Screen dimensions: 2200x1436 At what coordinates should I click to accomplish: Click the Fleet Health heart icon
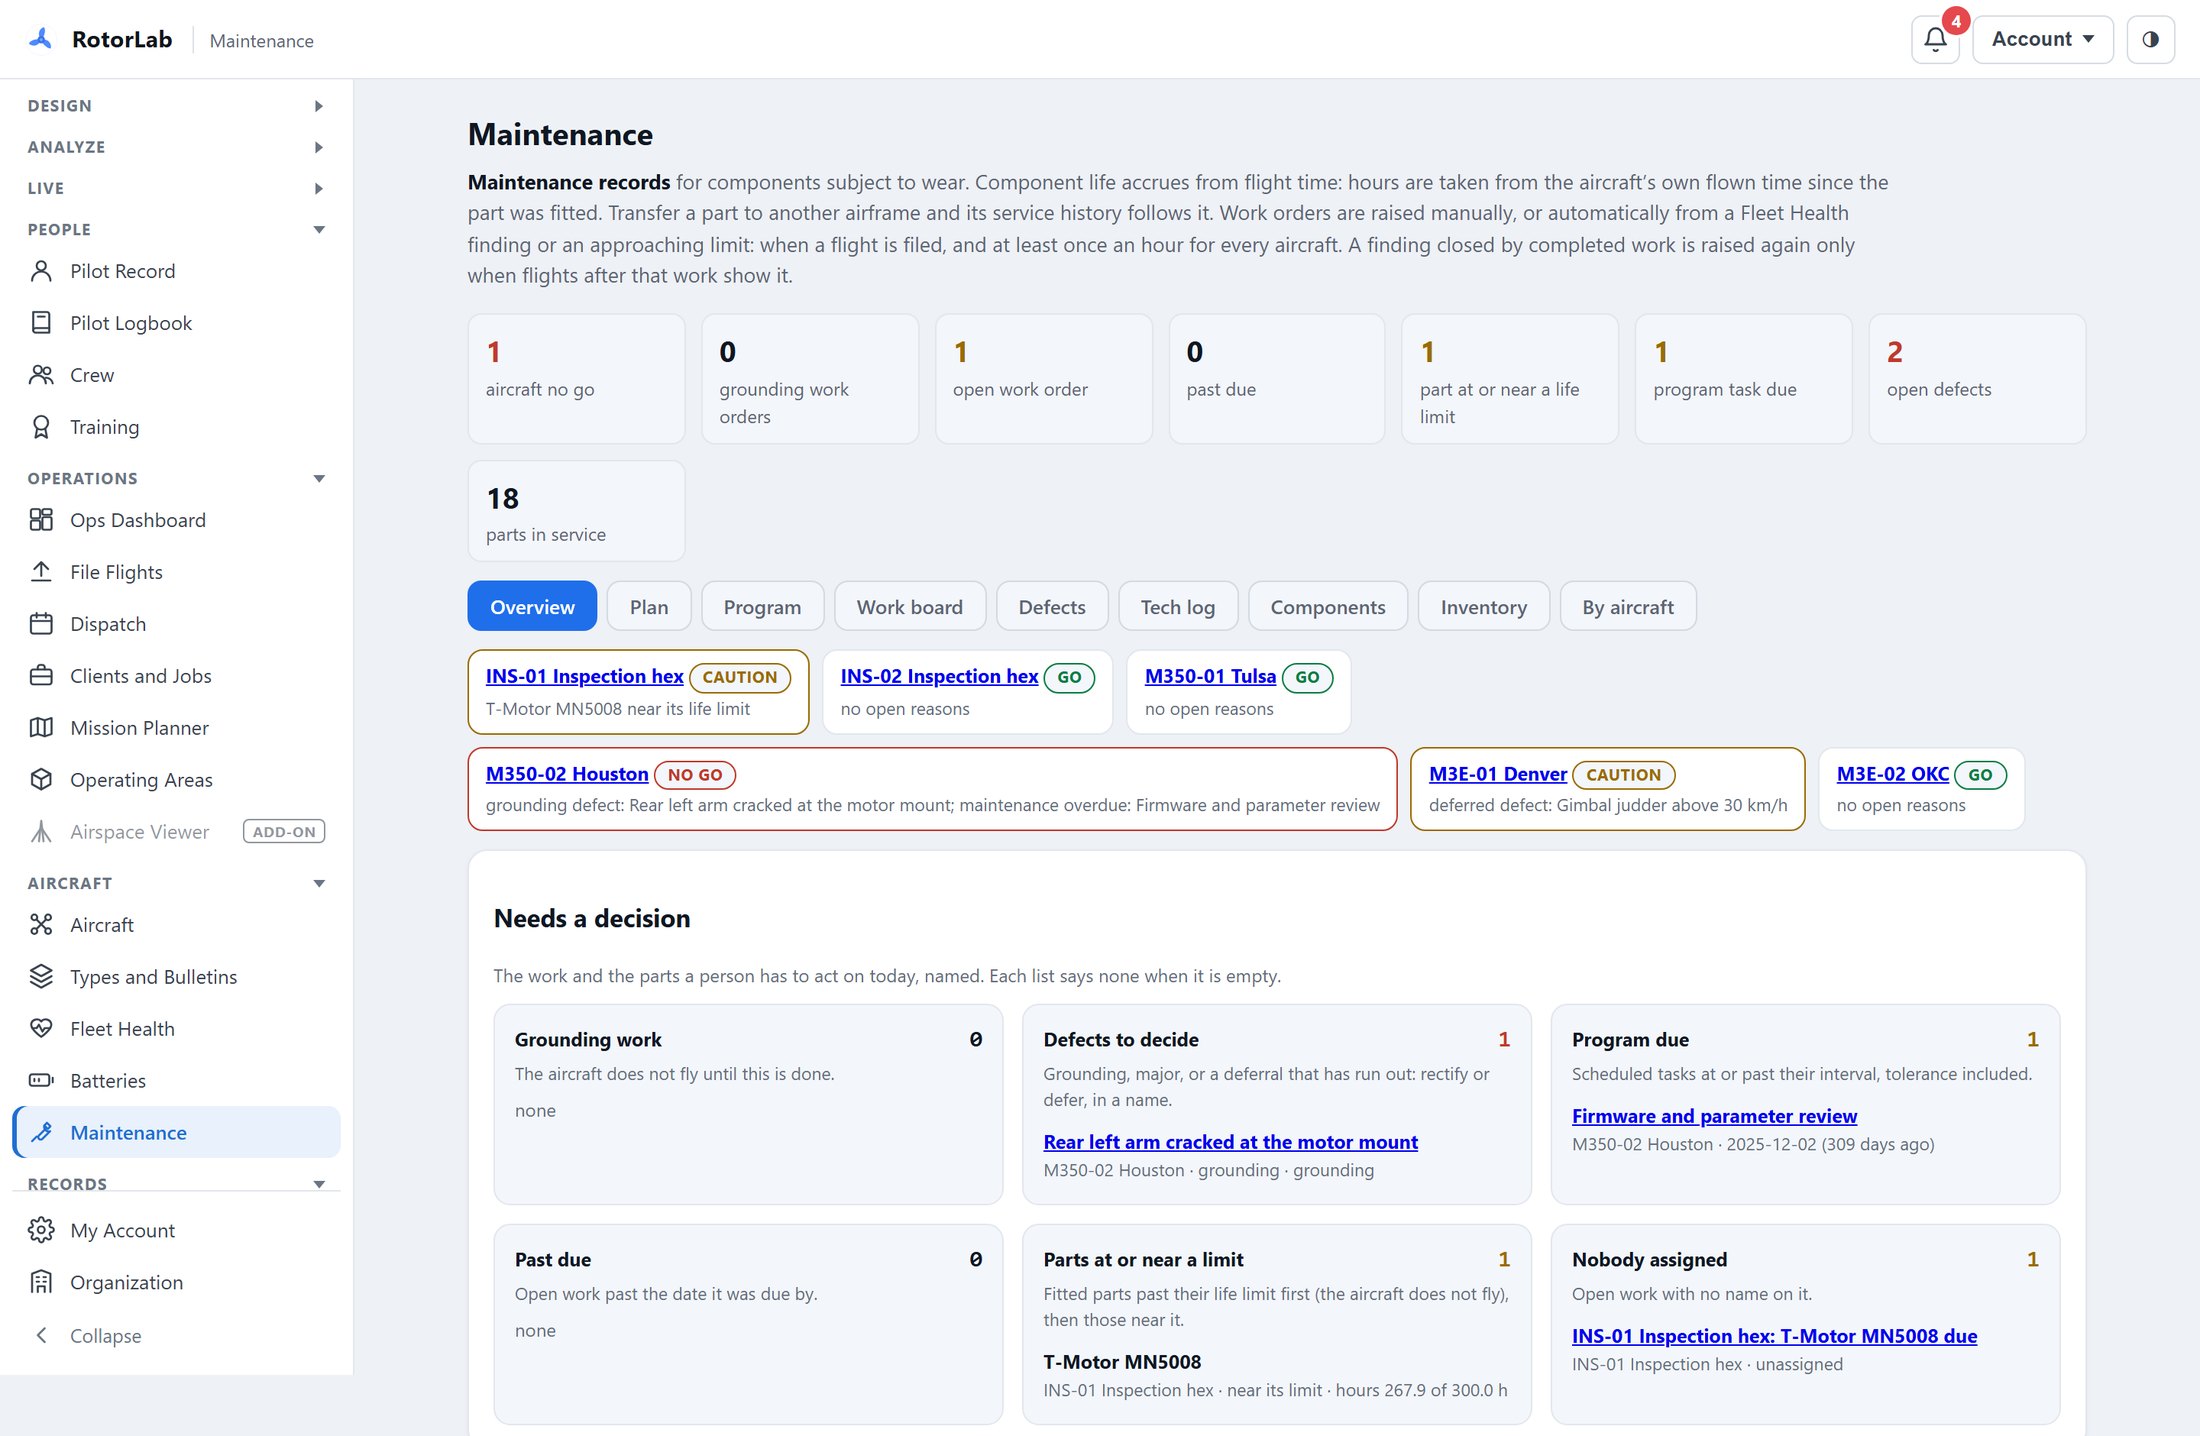(x=41, y=1029)
